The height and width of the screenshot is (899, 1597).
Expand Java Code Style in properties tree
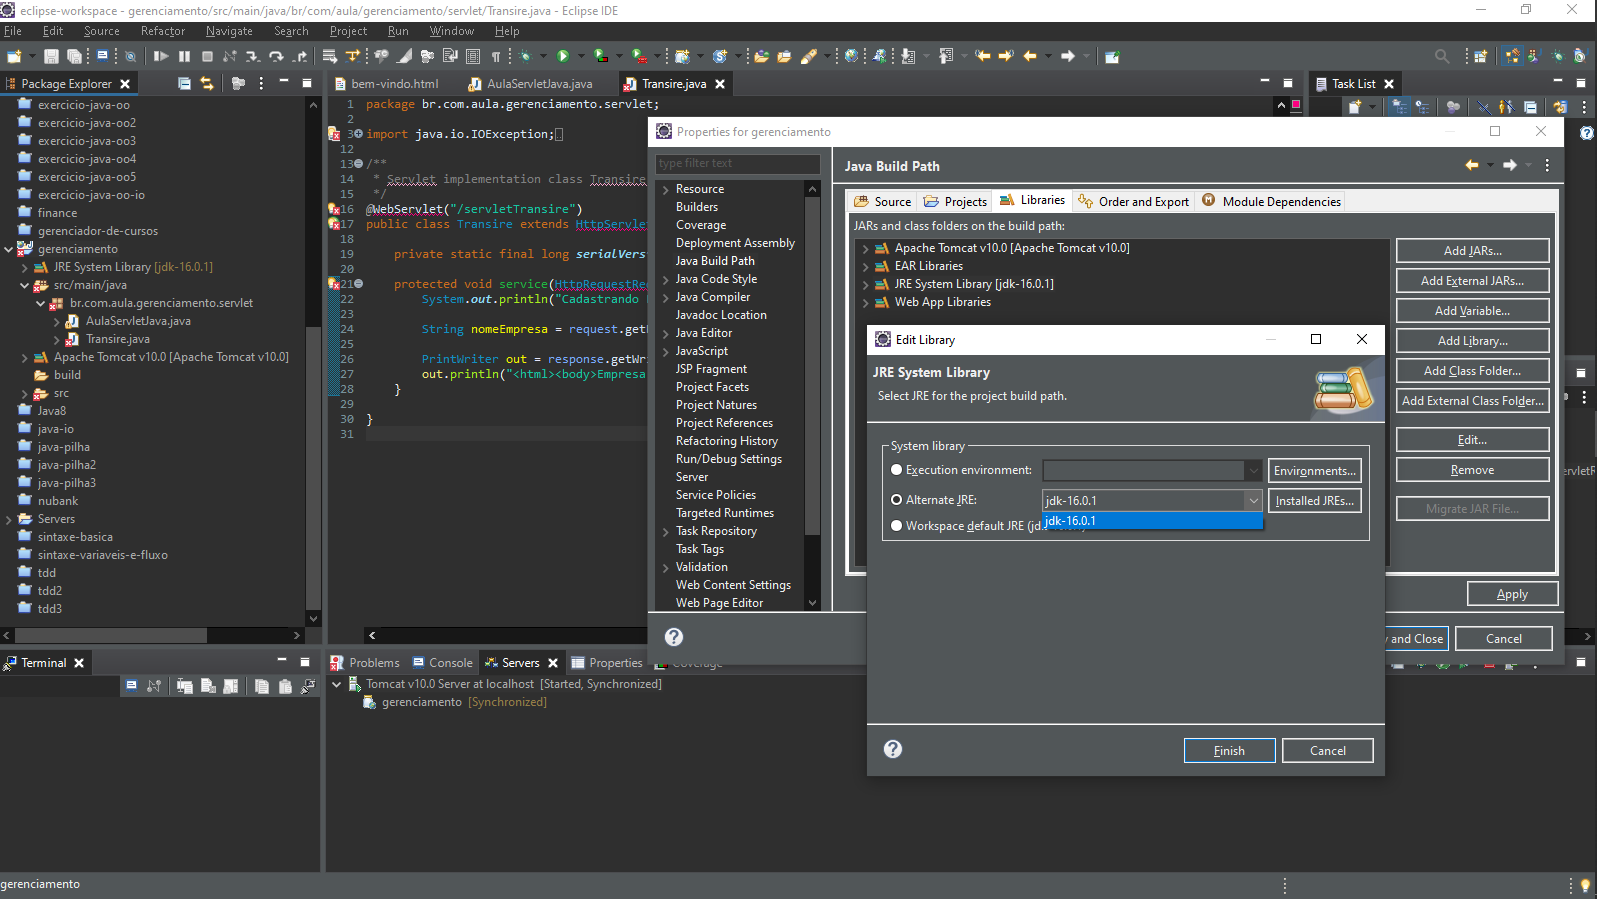click(666, 279)
